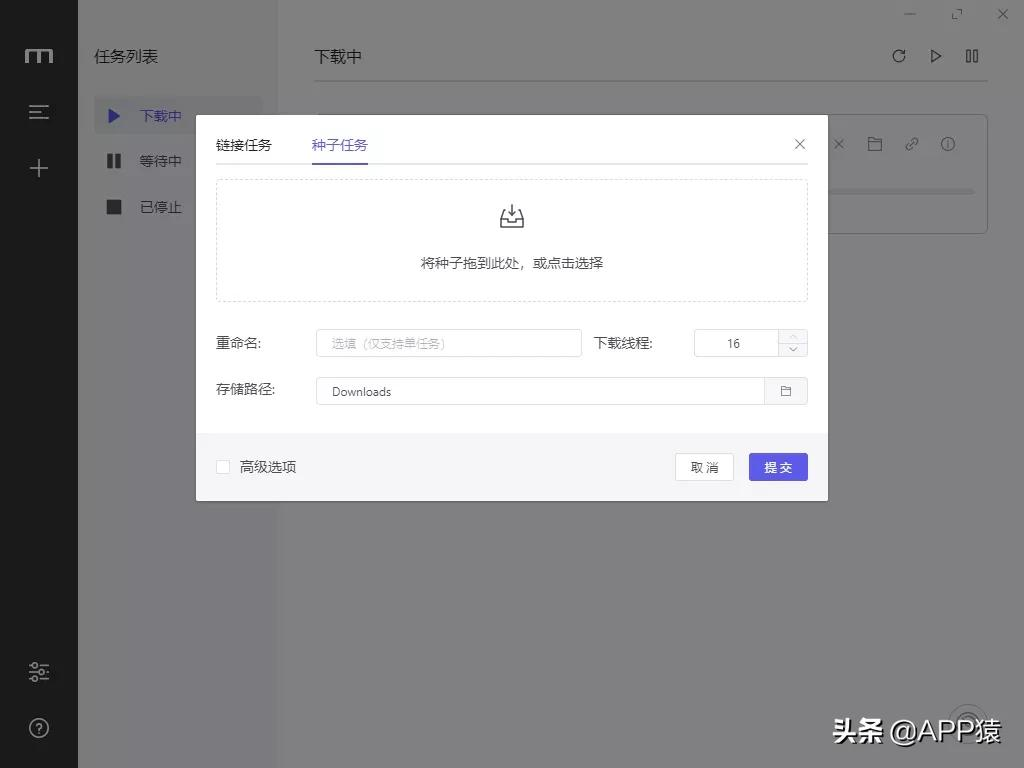Refresh tasks with the refresh icon

coord(899,56)
